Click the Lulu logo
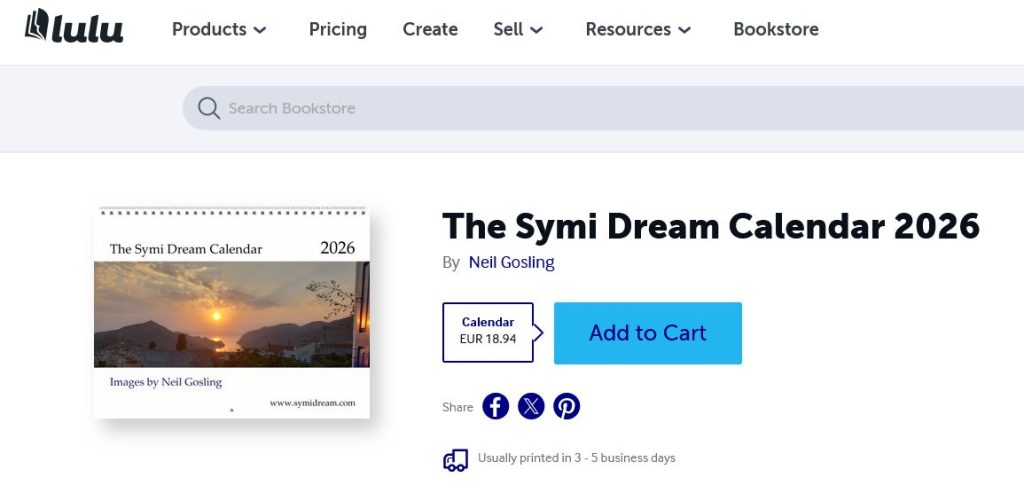 coord(74,28)
